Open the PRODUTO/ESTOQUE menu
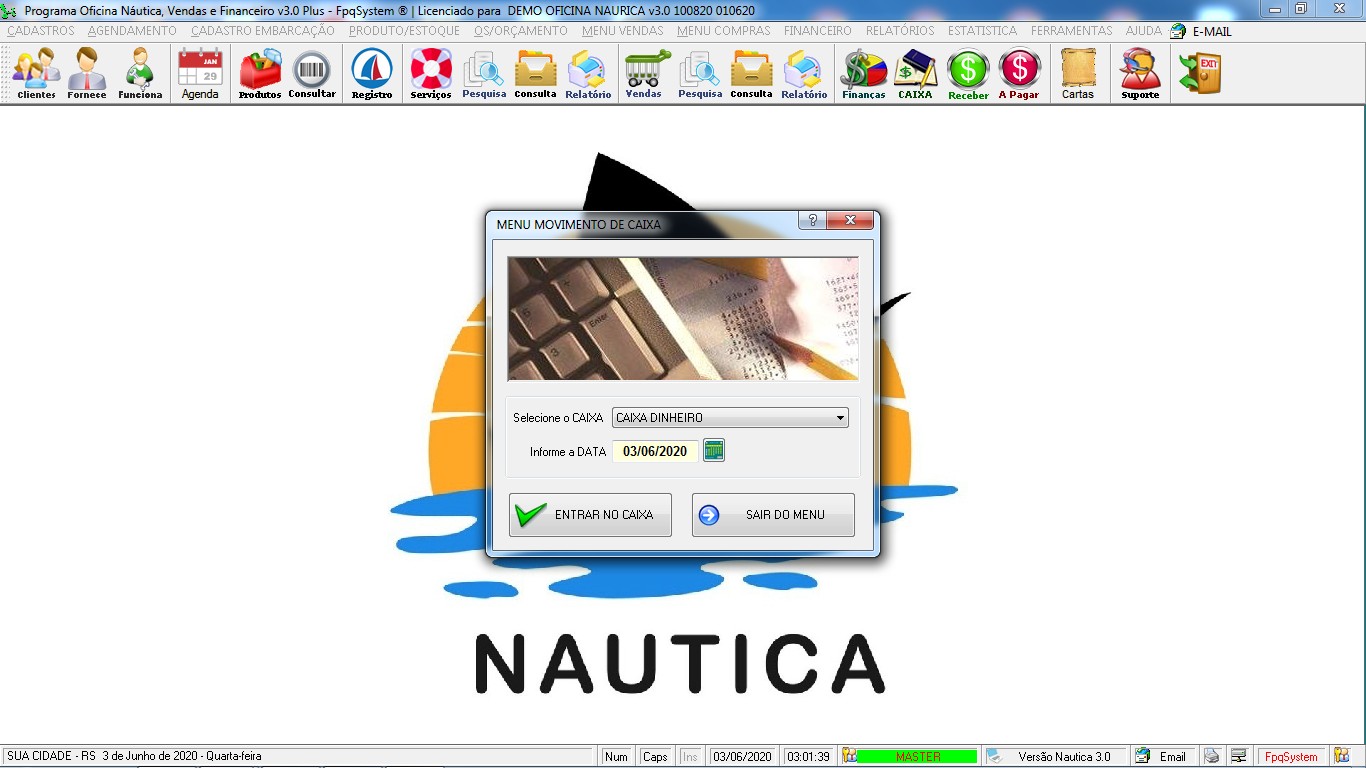Viewport: 1366px width, 768px height. pyautogui.click(x=404, y=31)
